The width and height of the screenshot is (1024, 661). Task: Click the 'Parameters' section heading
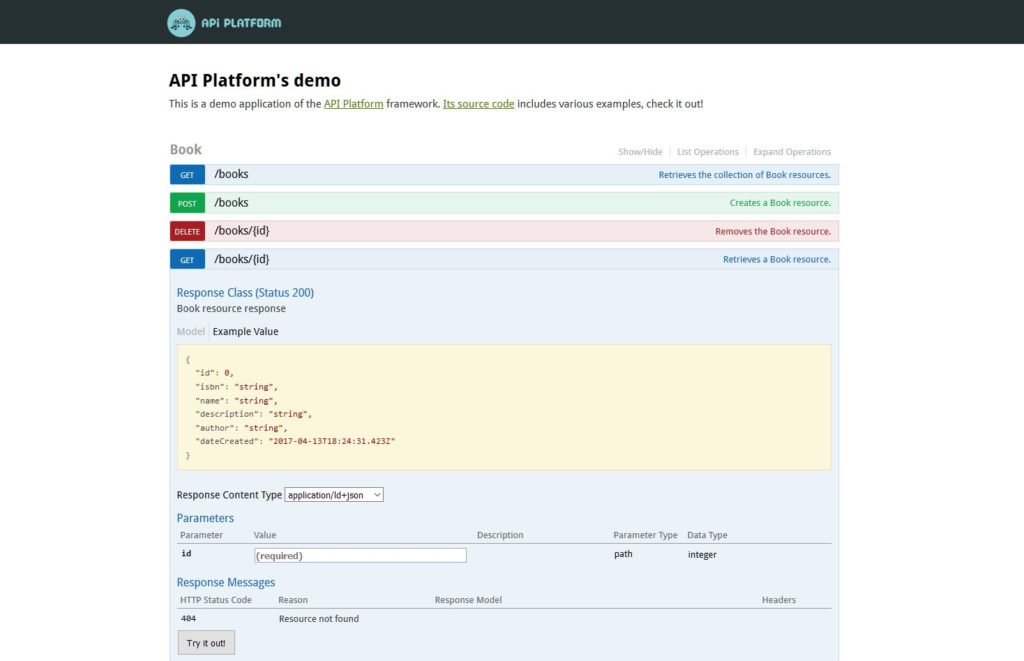205,518
